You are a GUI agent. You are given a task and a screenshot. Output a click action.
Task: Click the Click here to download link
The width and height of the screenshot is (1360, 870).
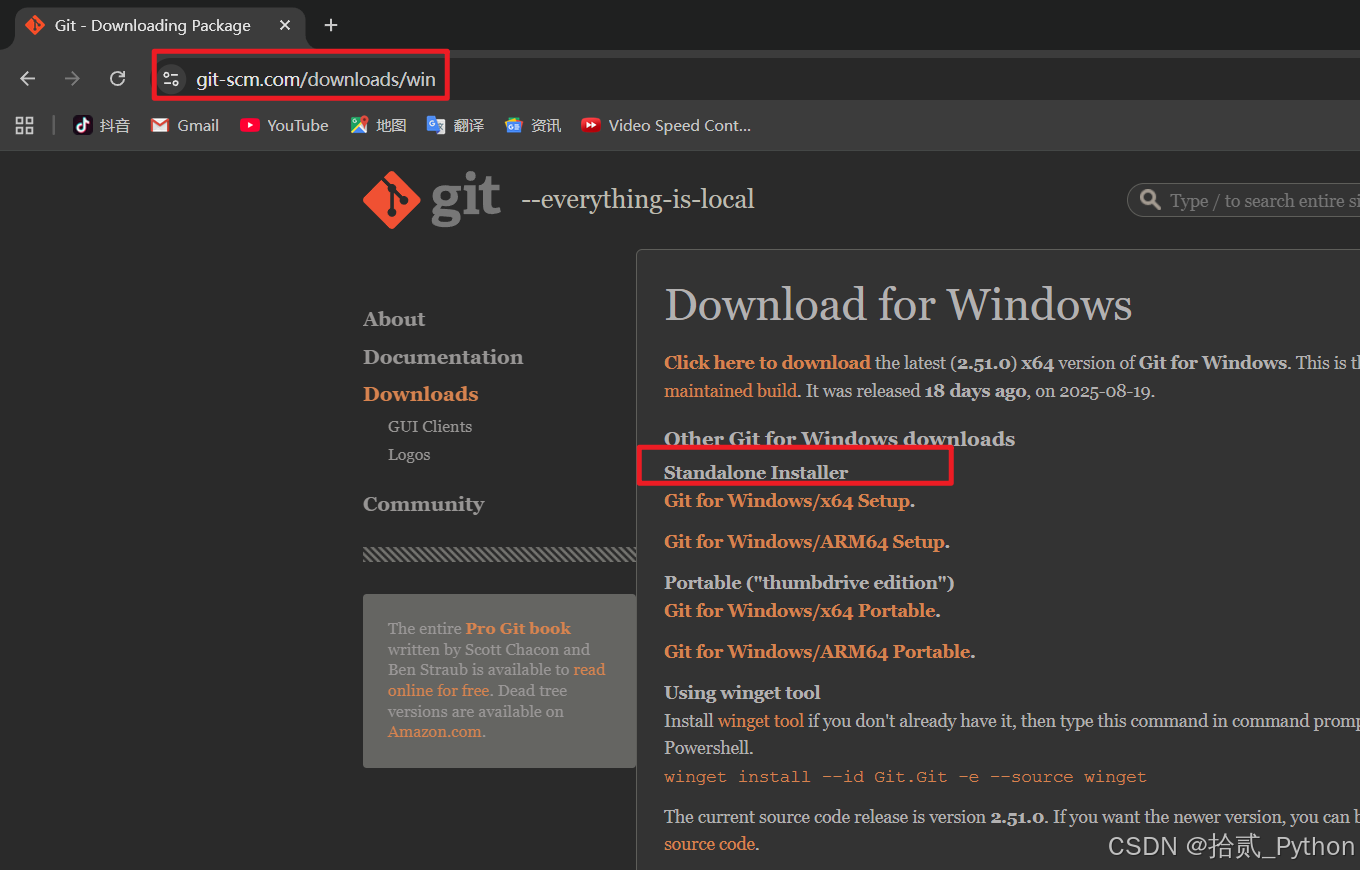point(767,363)
